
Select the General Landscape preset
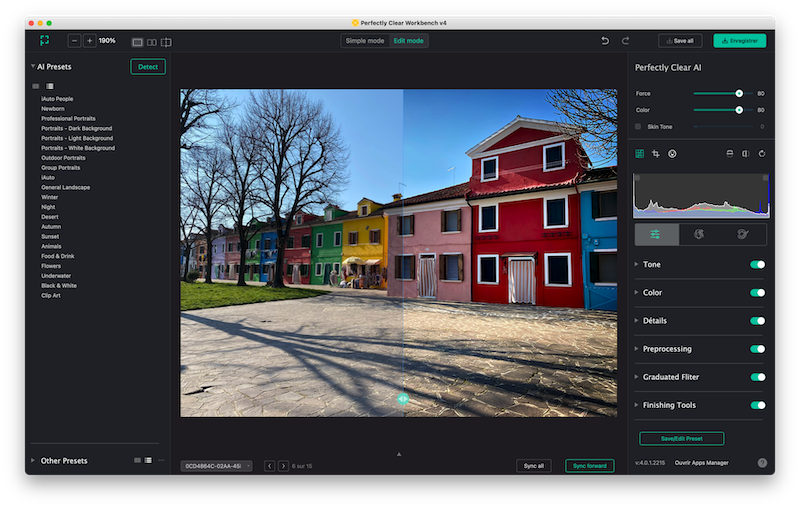tap(65, 187)
